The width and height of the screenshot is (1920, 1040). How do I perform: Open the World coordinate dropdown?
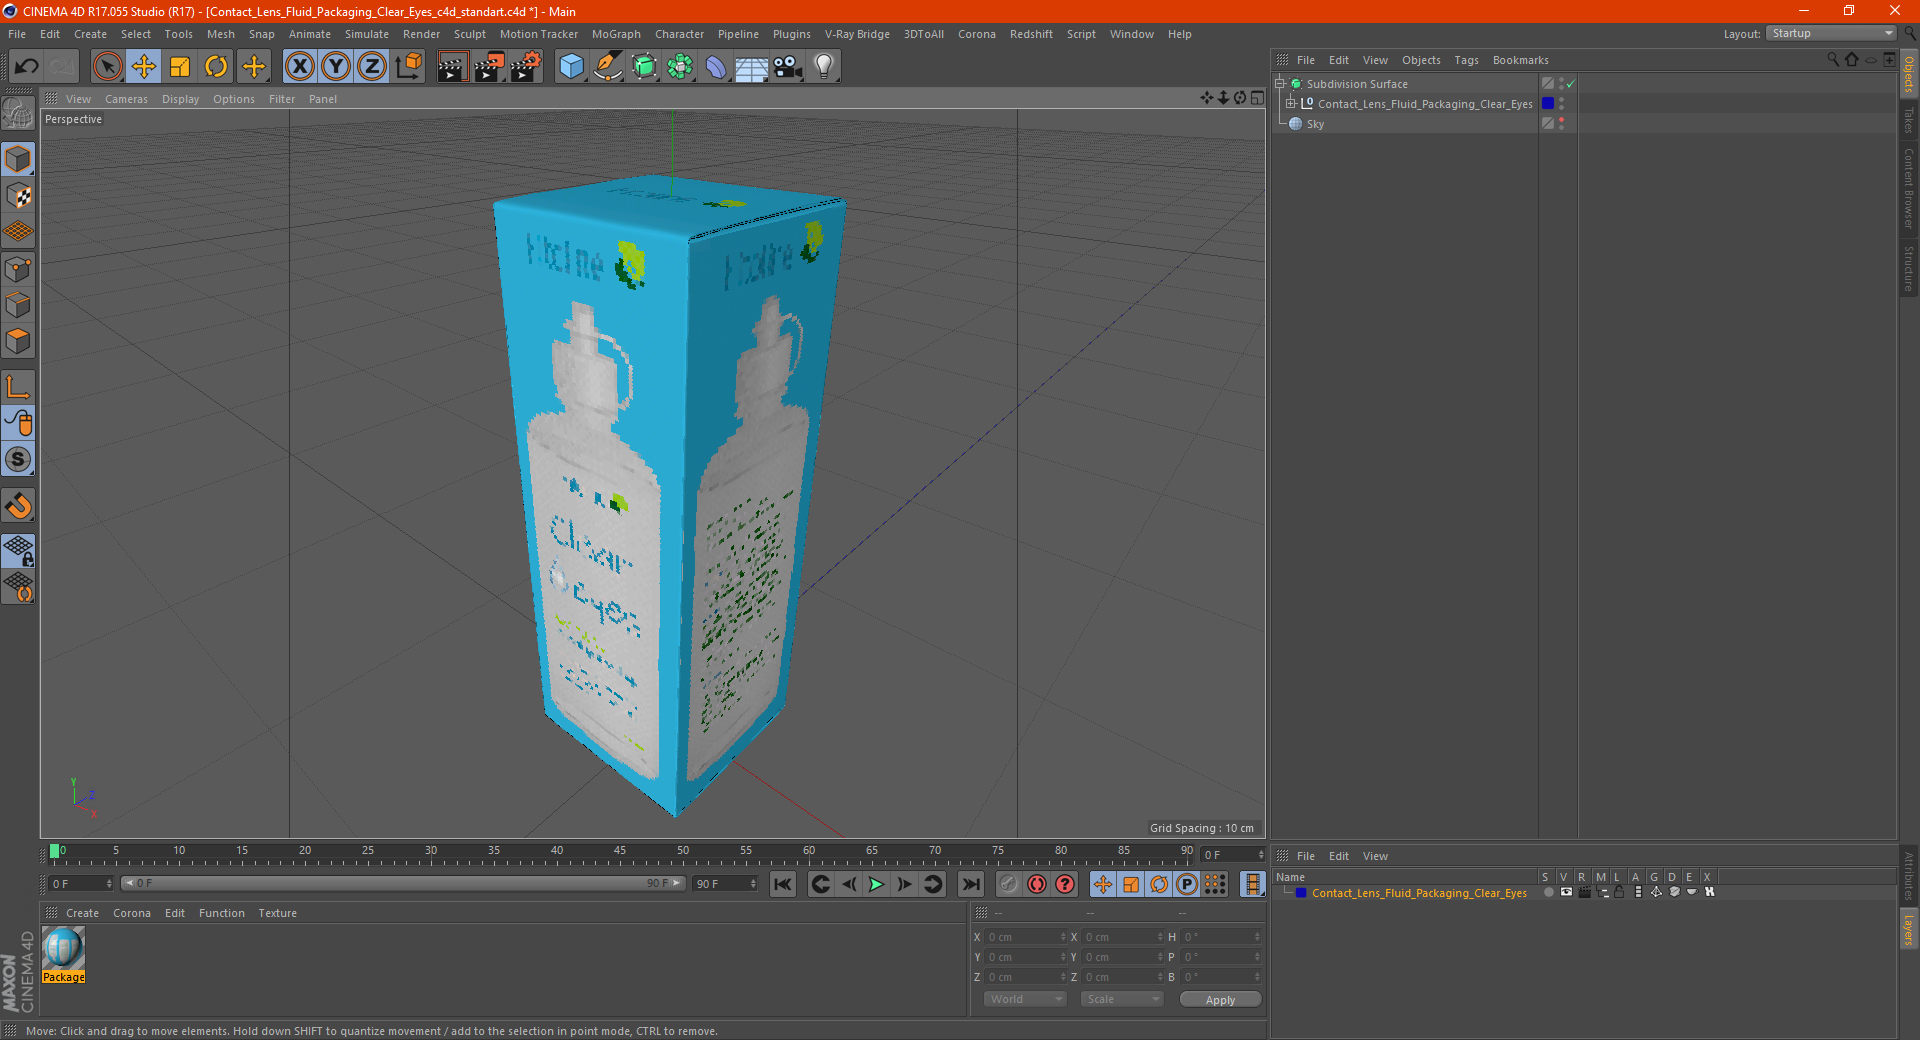pyautogui.click(x=1025, y=999)
